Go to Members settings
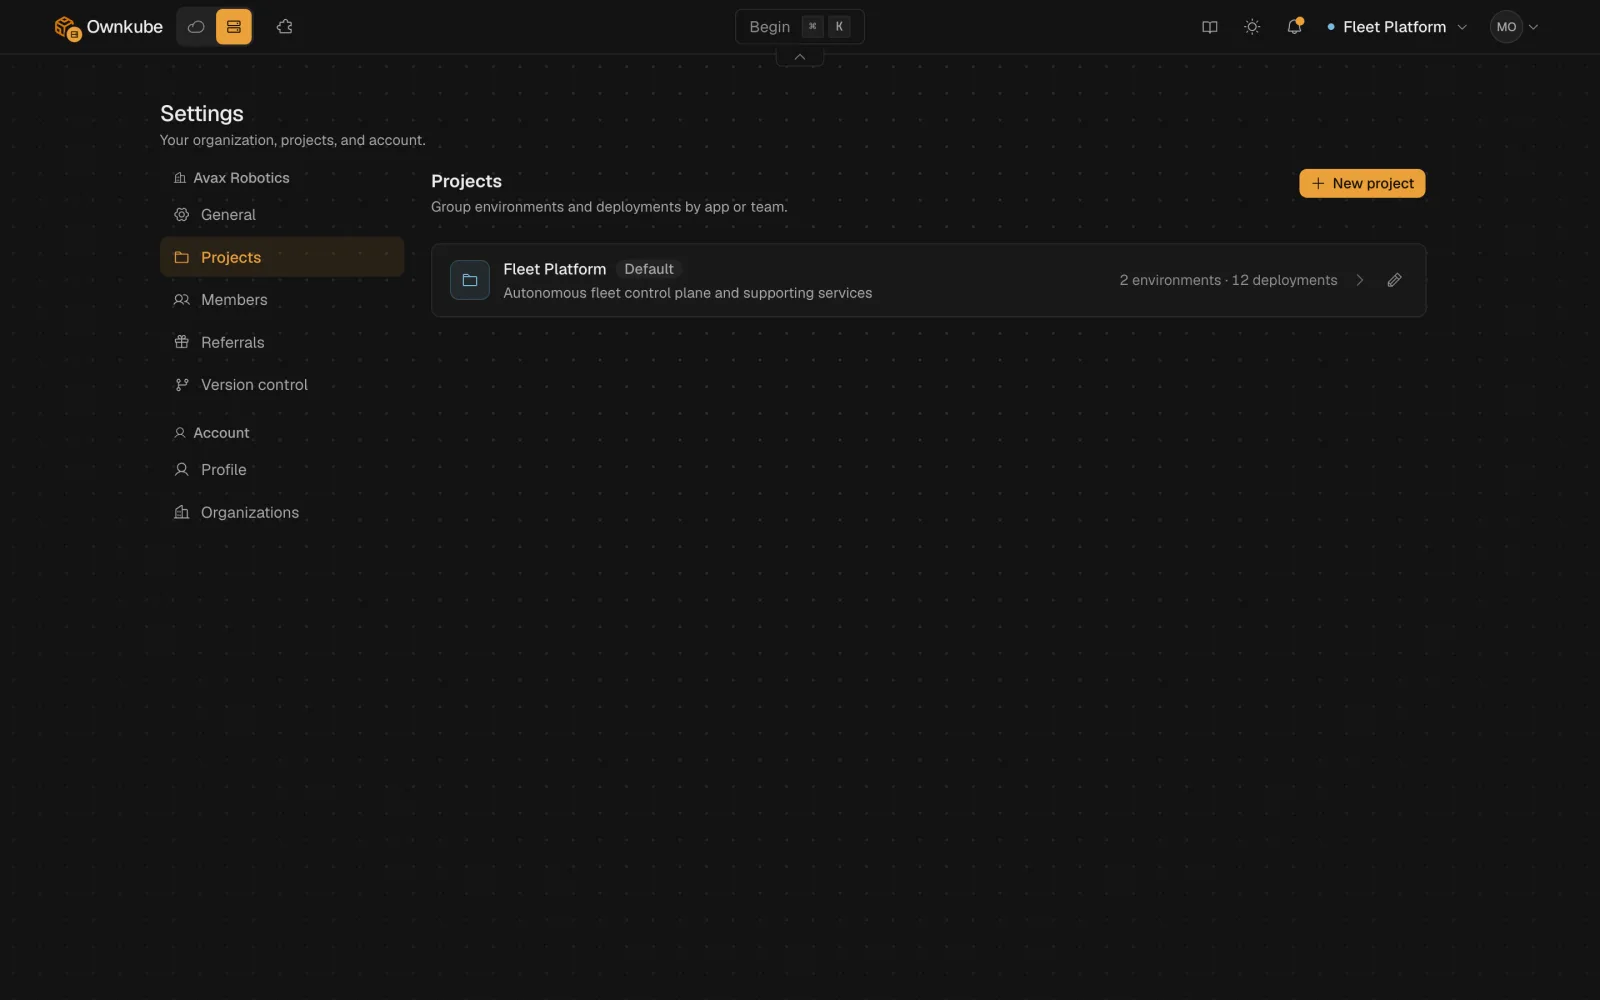The width and height of the screenshot is (1600, 1000). click(282, 300)
